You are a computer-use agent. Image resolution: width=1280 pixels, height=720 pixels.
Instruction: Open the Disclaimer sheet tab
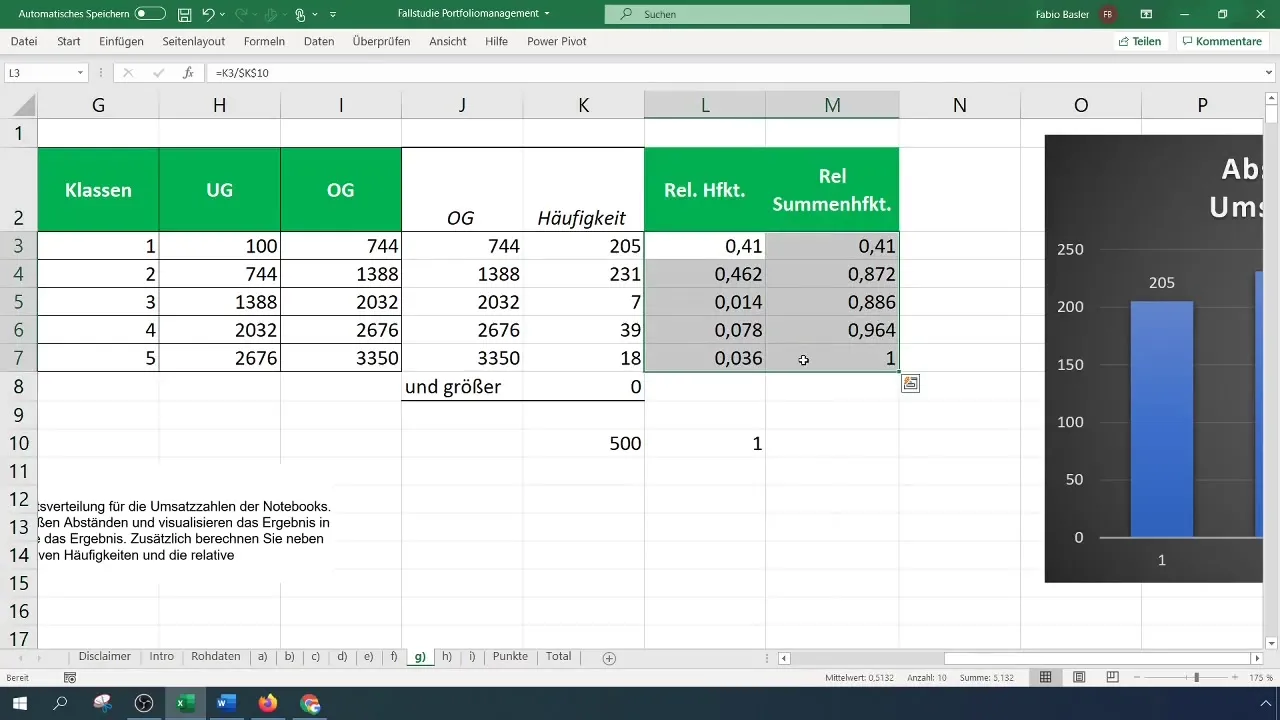(105, 657)
